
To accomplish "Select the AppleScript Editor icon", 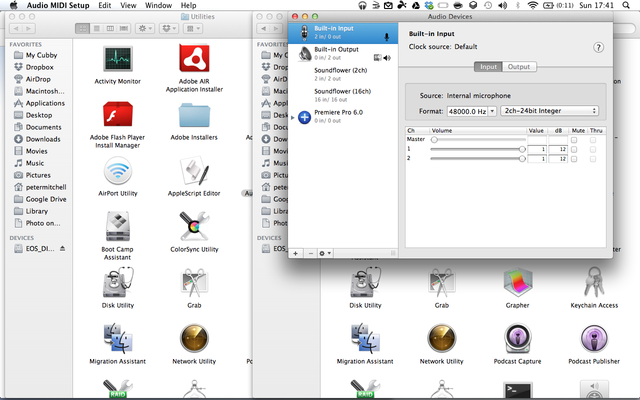I will coord(194,171).
